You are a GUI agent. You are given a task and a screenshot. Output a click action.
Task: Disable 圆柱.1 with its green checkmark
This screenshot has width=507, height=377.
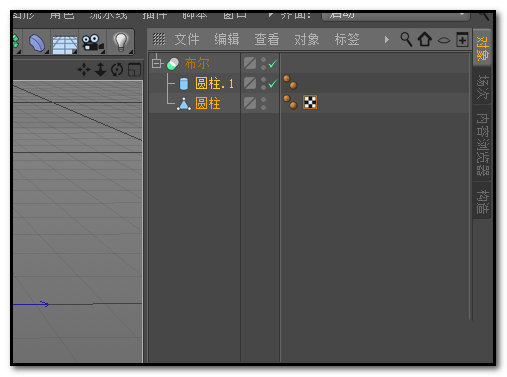[x=273, y=83]
